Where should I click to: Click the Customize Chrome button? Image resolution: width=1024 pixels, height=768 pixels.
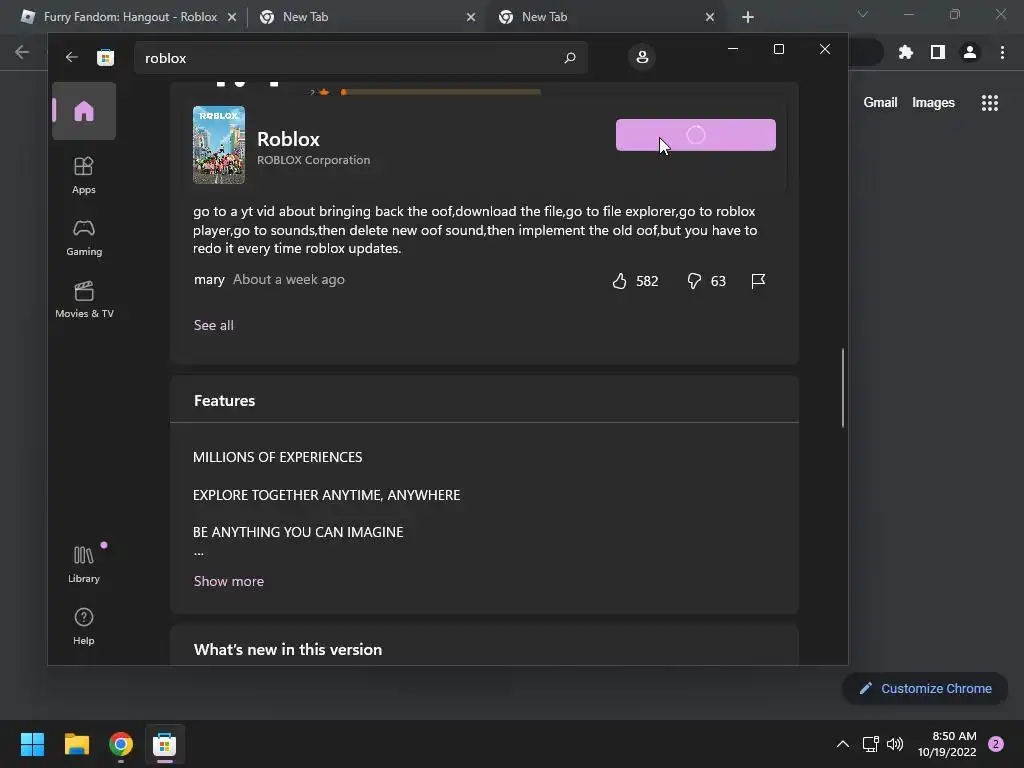click(x=925, y=688)
